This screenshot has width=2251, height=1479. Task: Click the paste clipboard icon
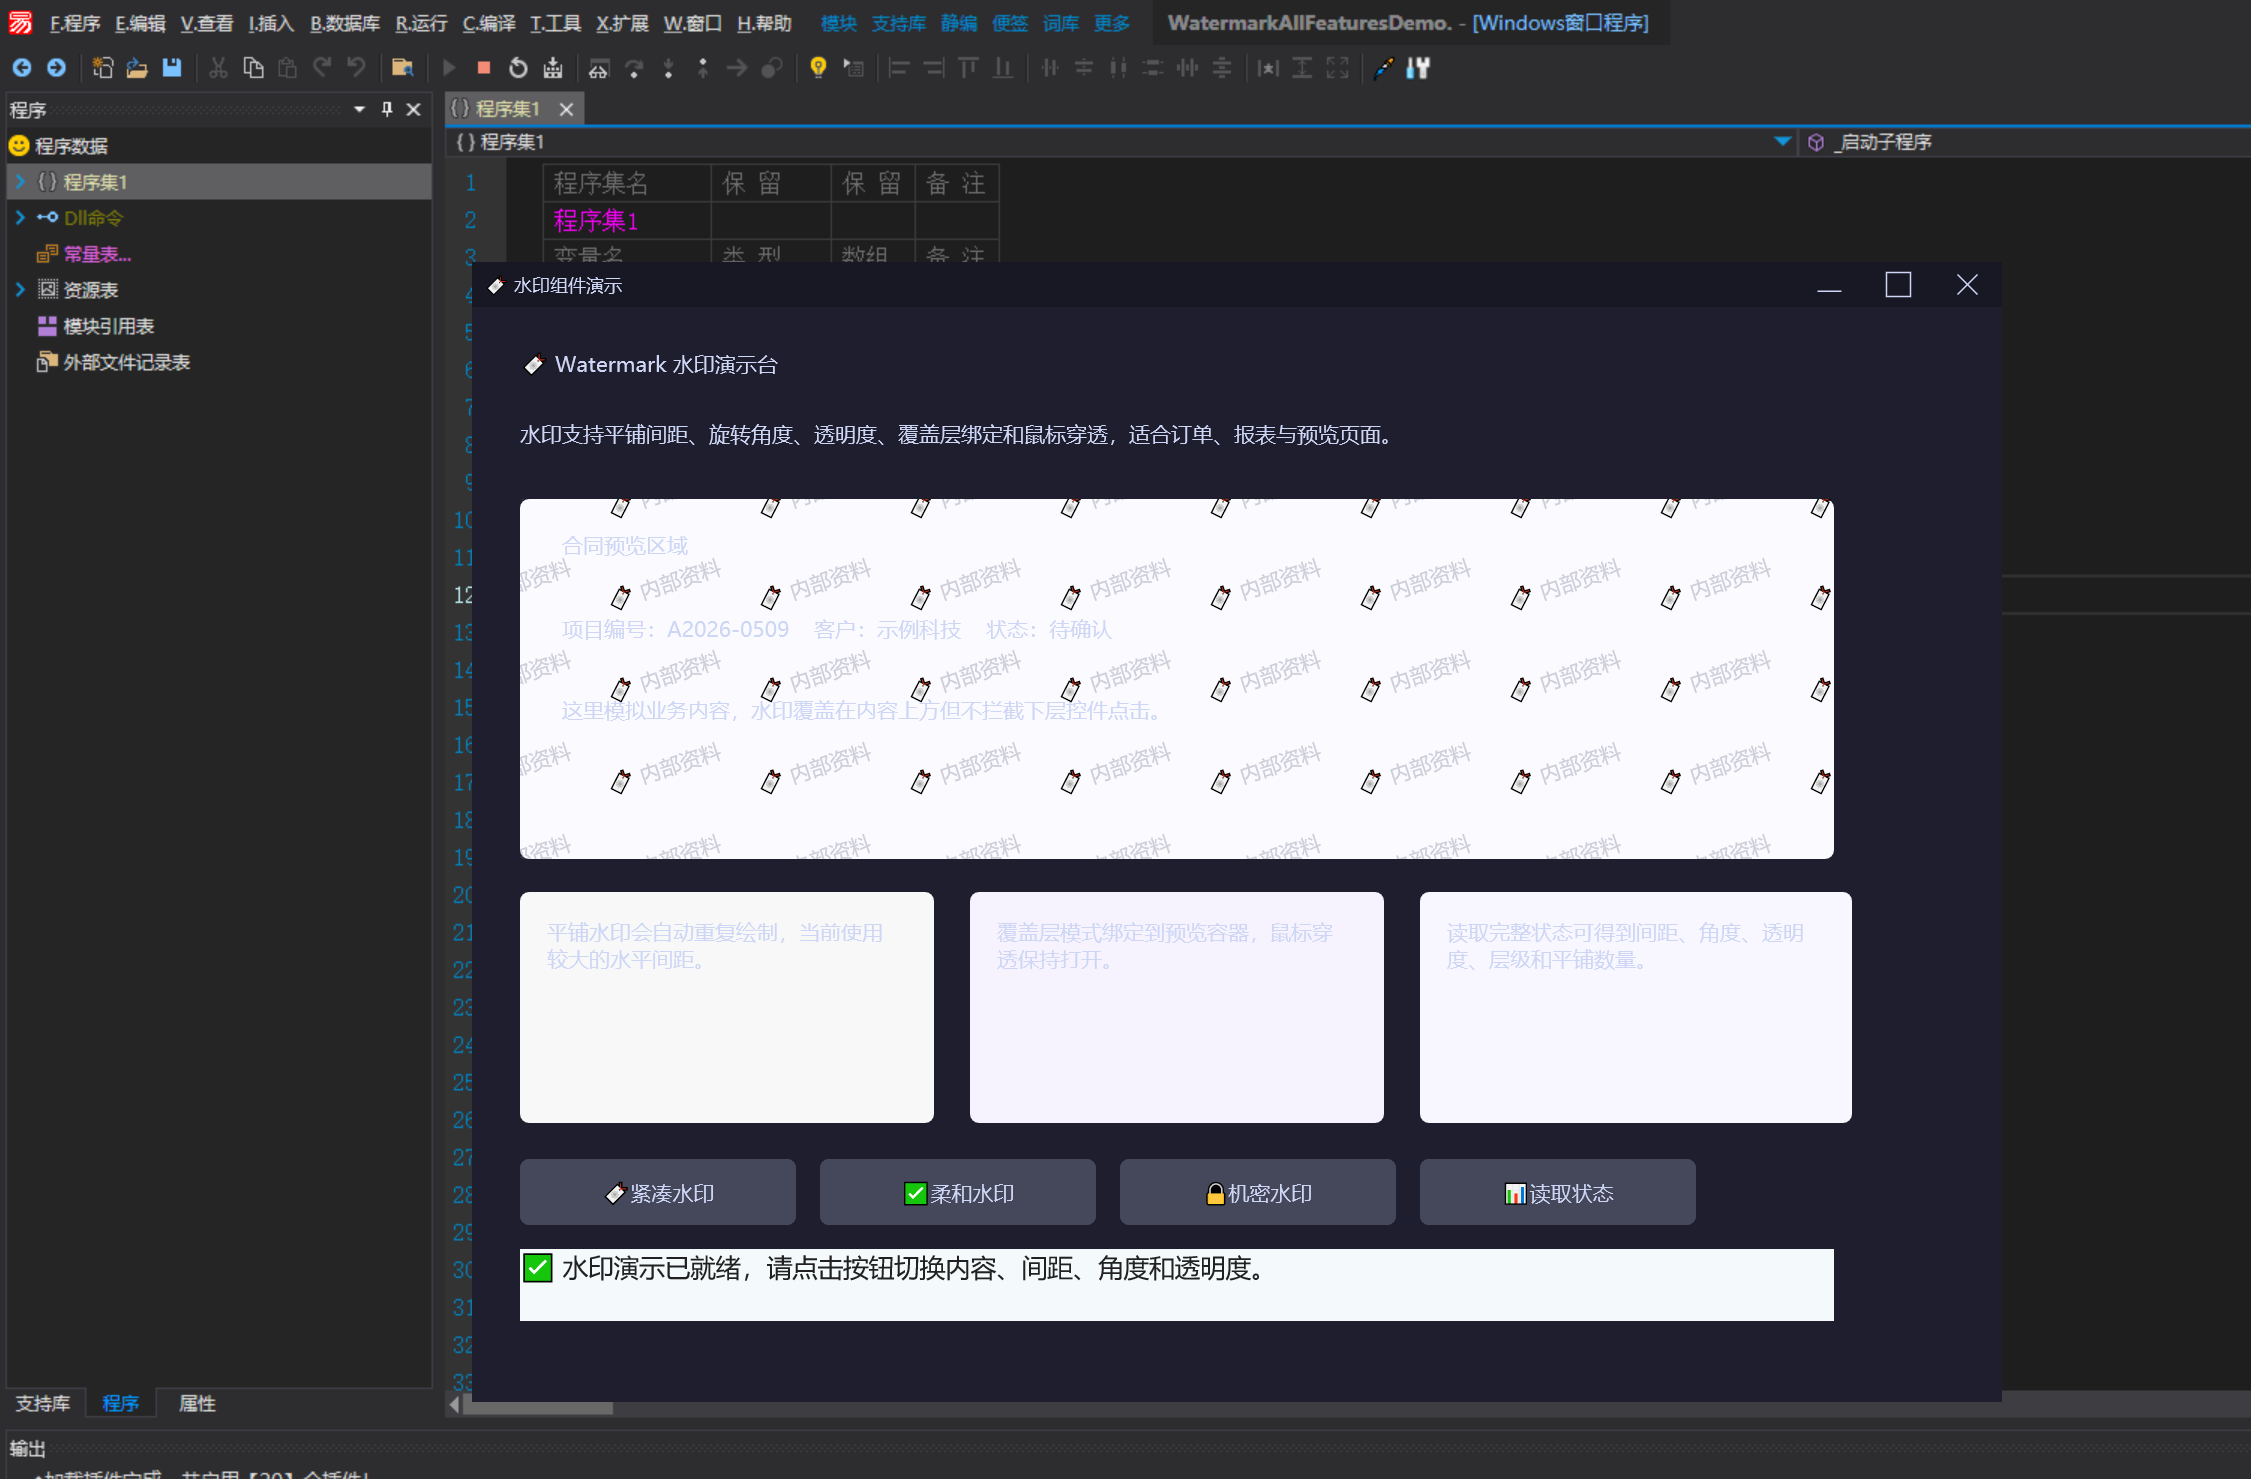click(x=288, y=67)
